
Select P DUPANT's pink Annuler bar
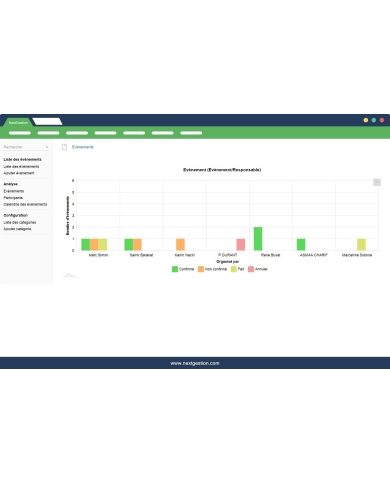click(241, 244)
